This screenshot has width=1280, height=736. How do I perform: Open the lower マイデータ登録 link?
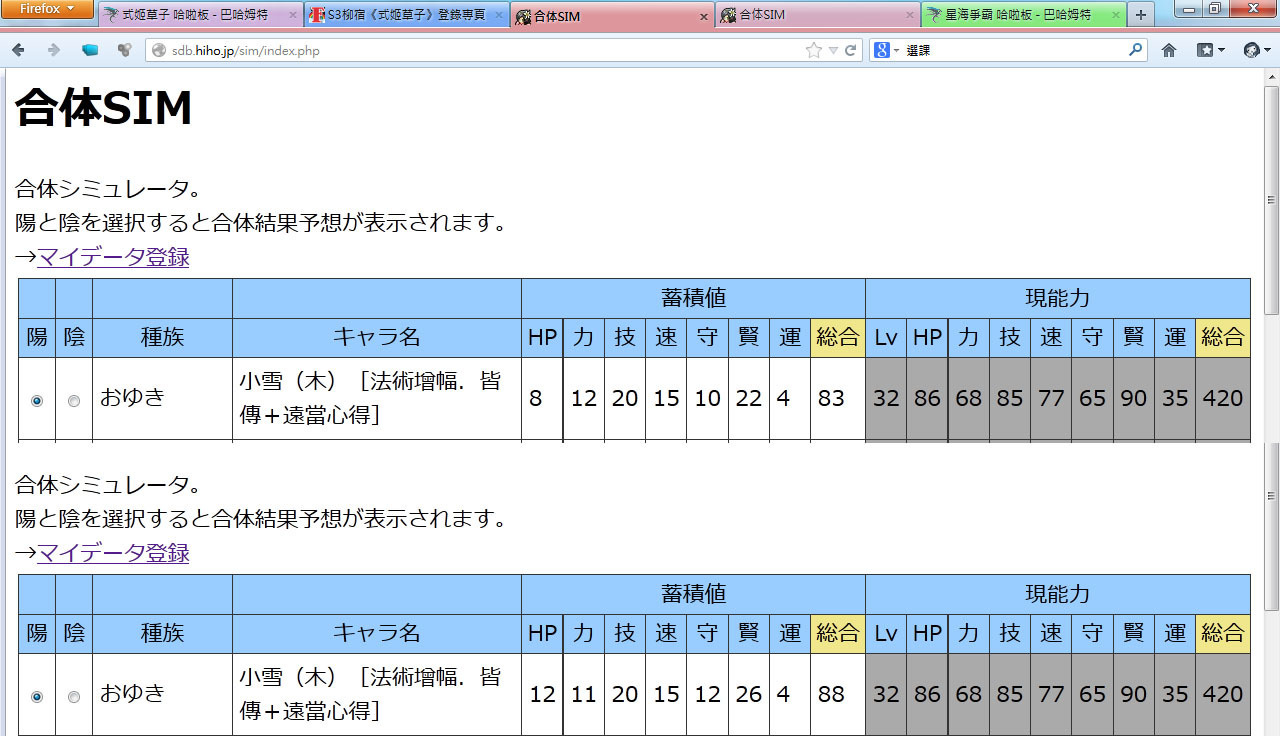coord(113,553)
